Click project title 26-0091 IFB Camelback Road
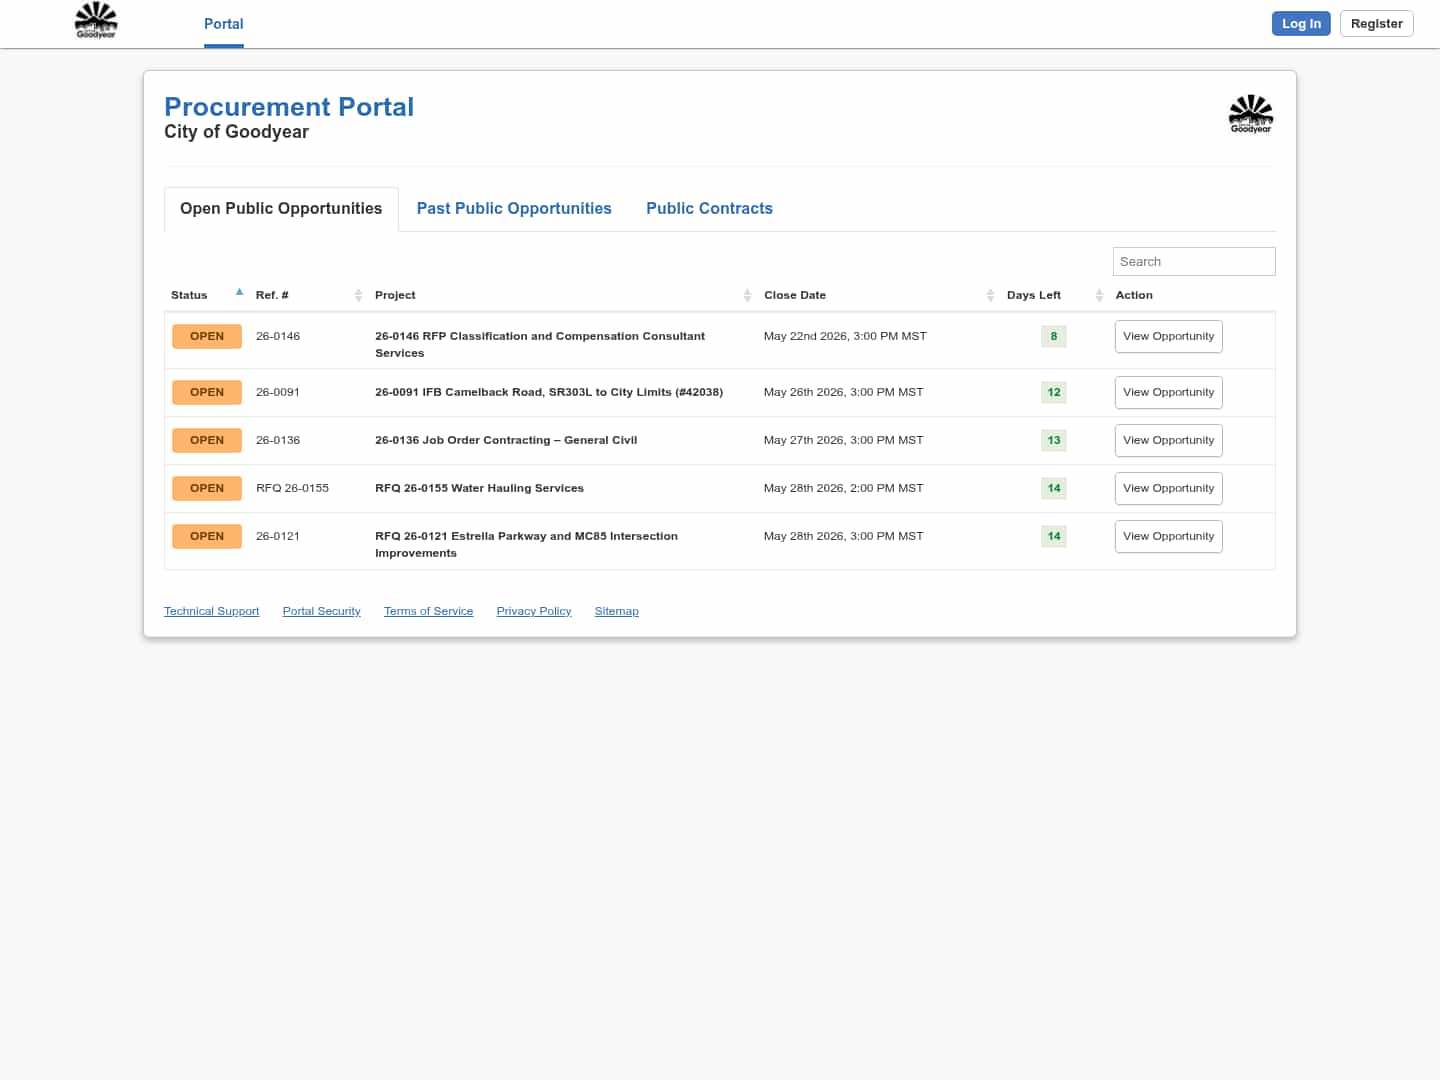Viewport: 1440px width, 1080px height. click(549, 393)
